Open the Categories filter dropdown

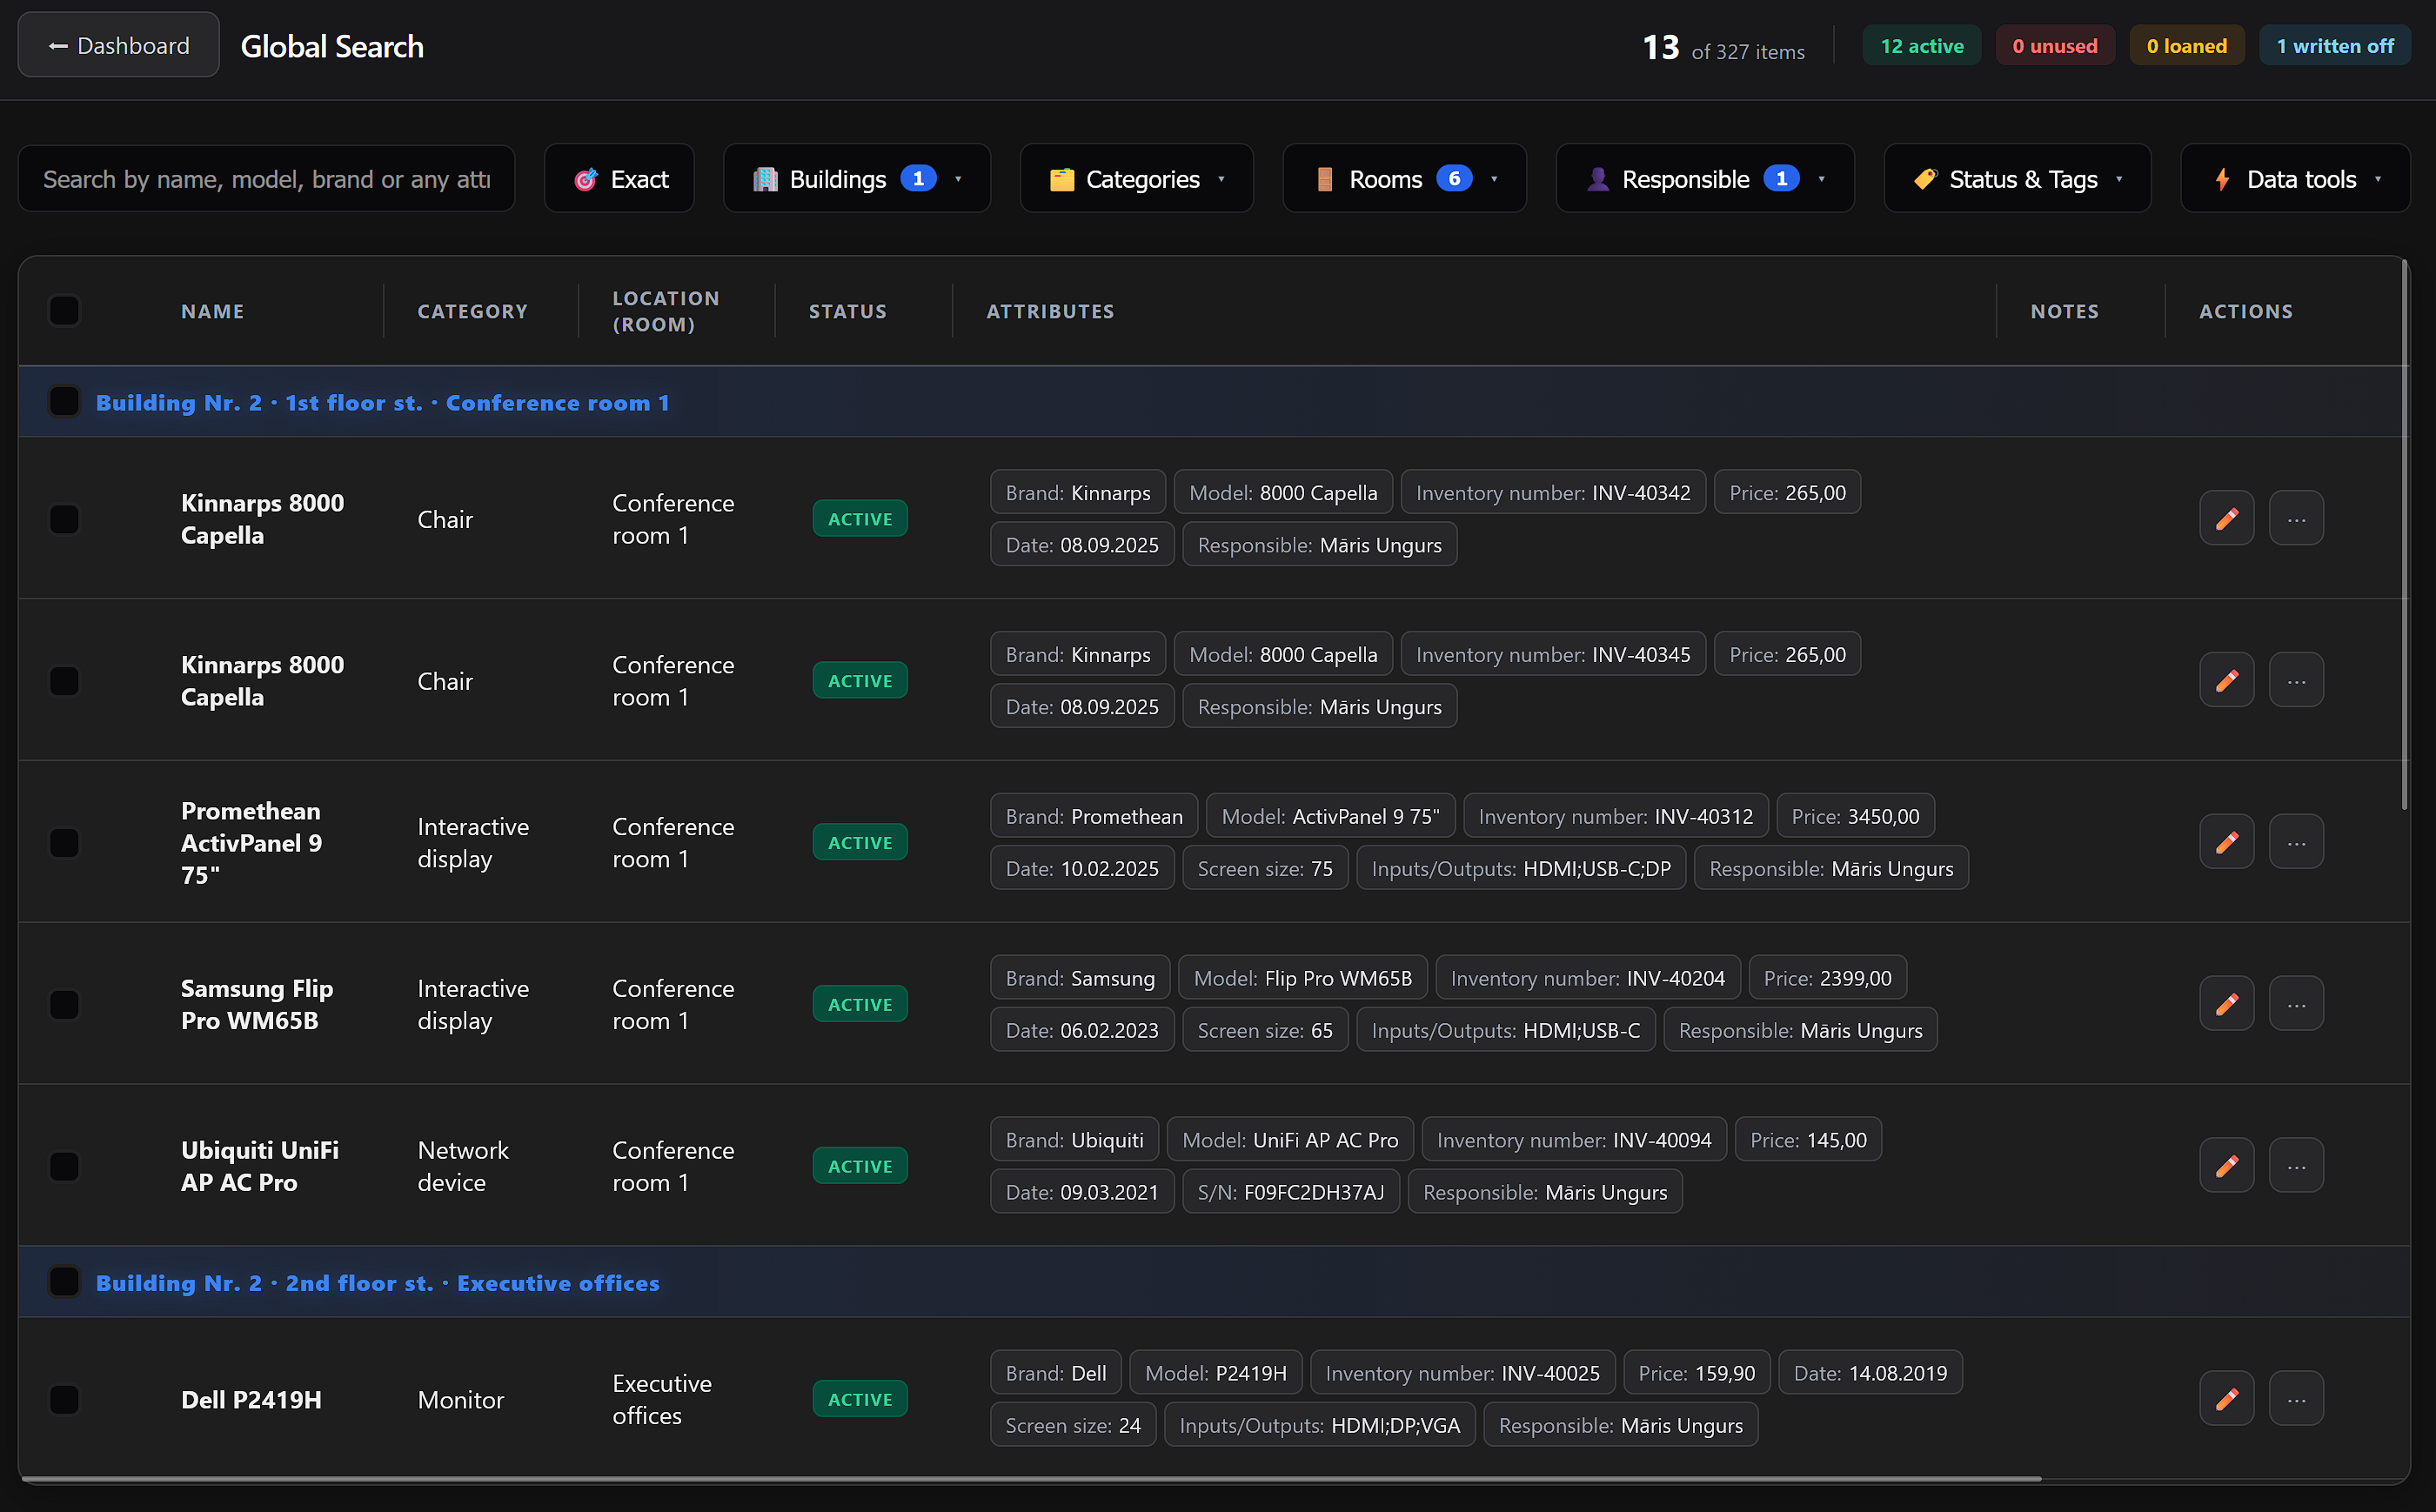point(1136,179)
